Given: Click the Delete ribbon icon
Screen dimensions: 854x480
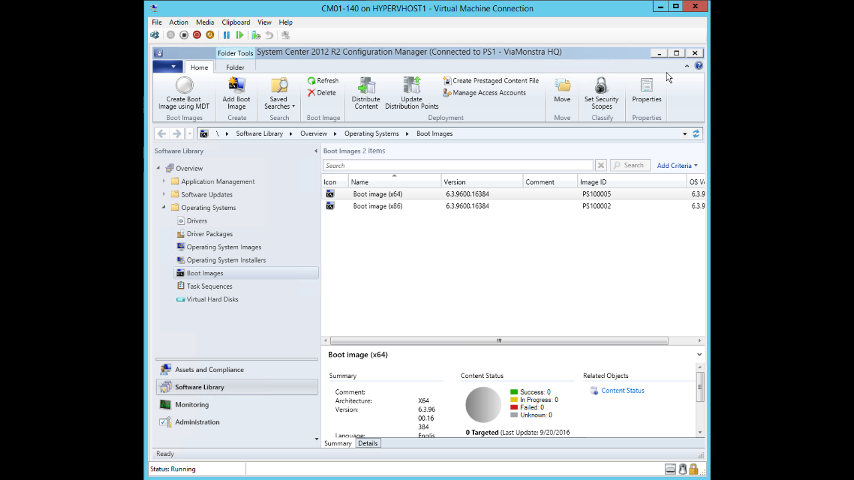Looking at the screenshot, I should pyautogui.click(x=322, y=93).
